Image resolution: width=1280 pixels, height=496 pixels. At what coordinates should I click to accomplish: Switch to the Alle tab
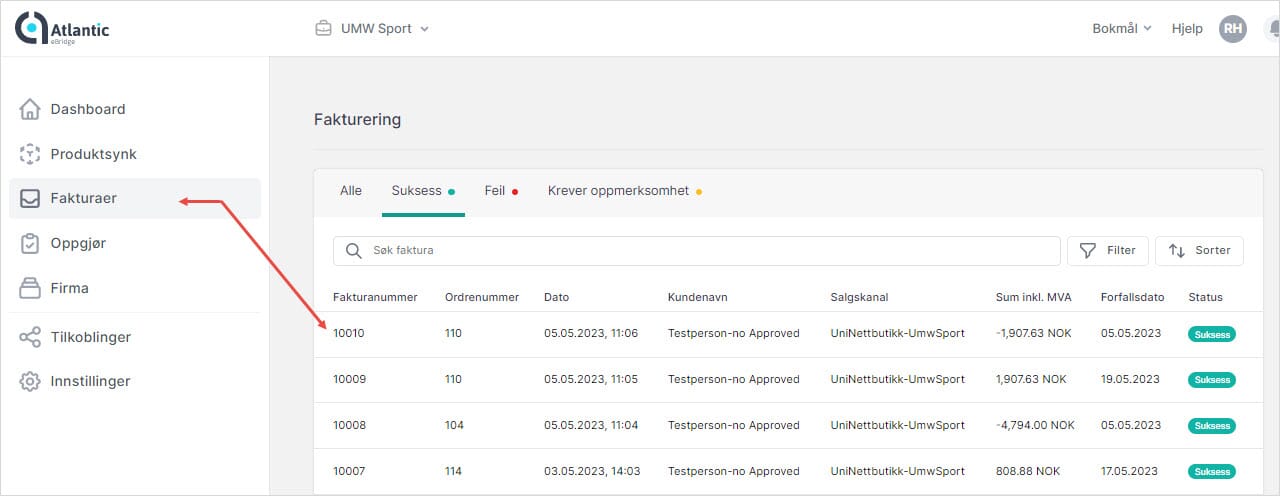pos(351,191)
